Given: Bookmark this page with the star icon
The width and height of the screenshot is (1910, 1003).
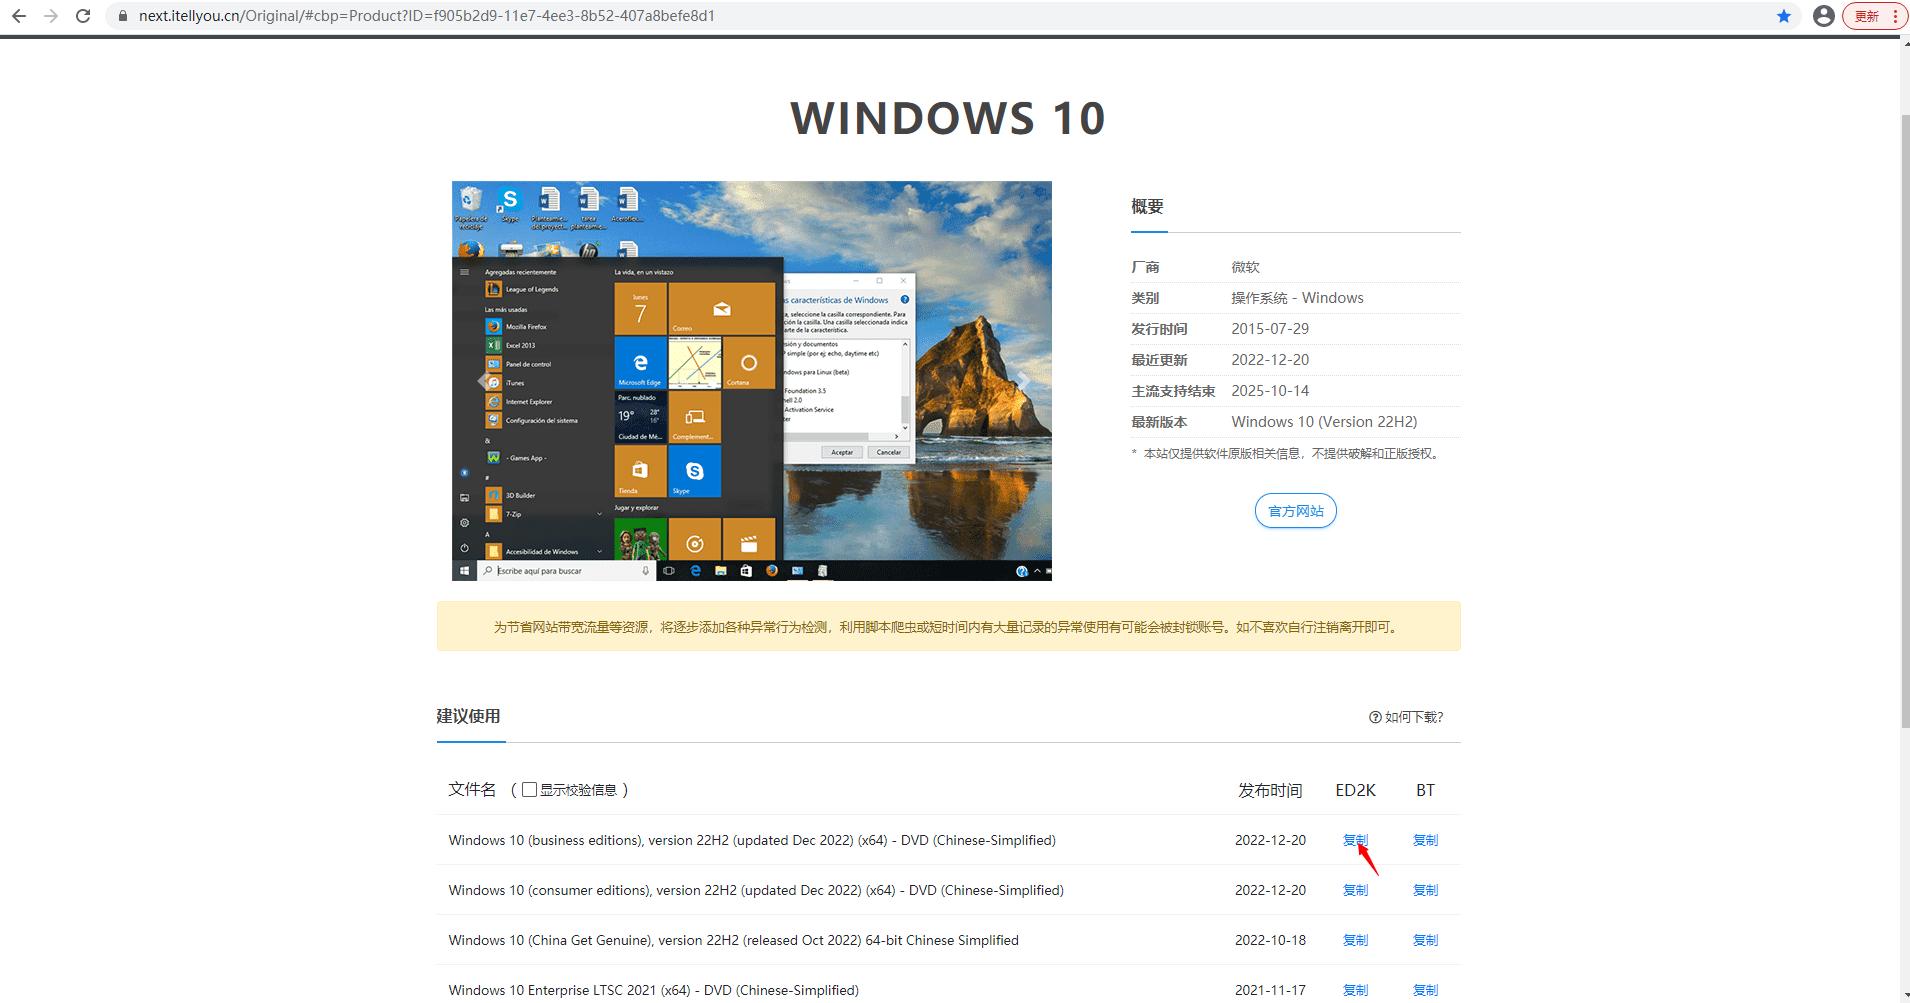Looking at the screenshot, I should tap(1783, 15).
